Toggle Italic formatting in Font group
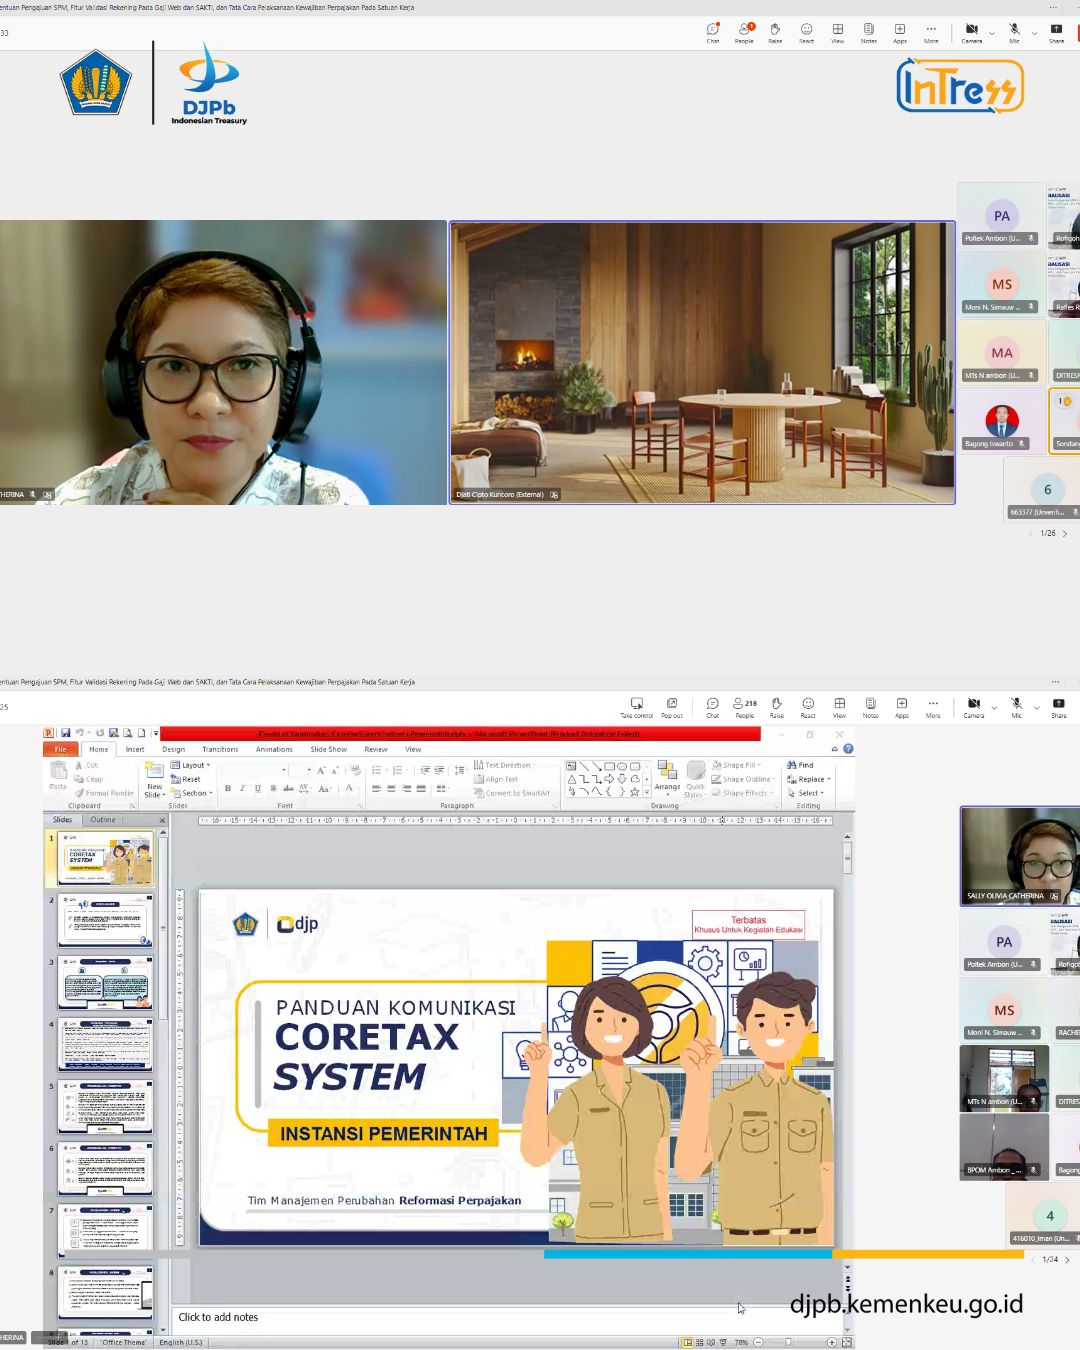The image size is (1080, 1350). (242, 788)
